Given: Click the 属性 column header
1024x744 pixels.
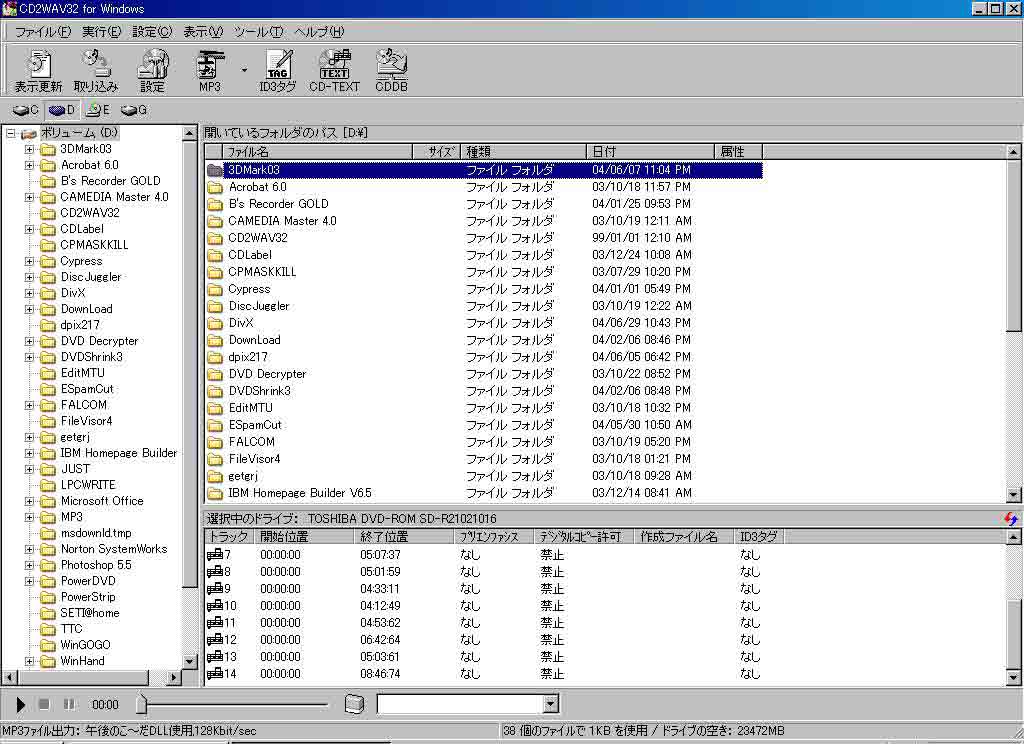Looking at the screenshot, I should point(738,152).
